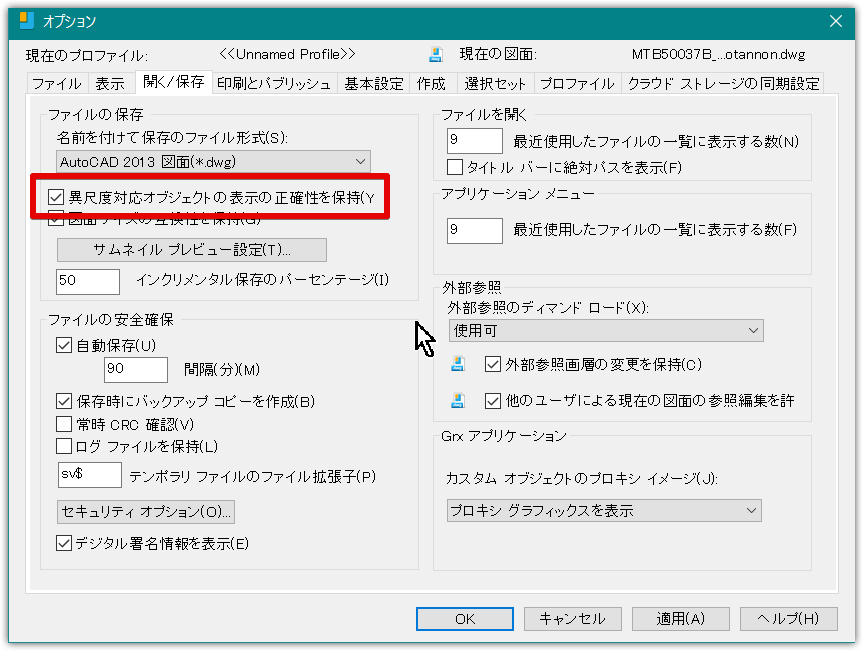Switch to the 印刷とパブリッシュ tab
This screenshot has height=651, width=863.
click(273, 84)
